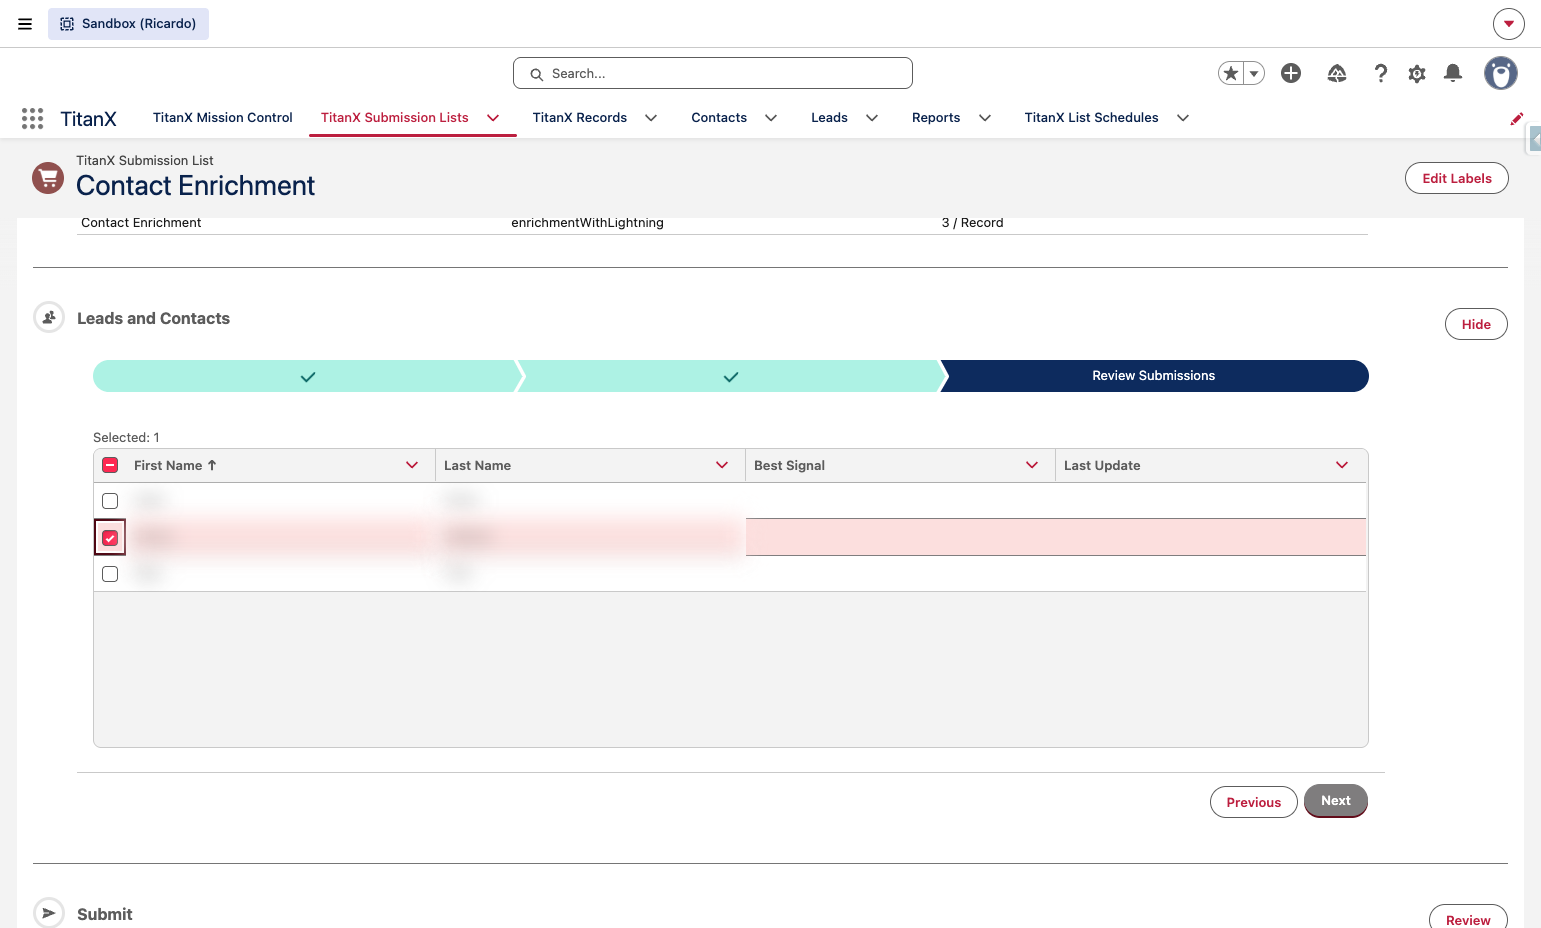Open Trailhead guidance center icon
Screen dimensions: 1541x928
[1337, 73]
